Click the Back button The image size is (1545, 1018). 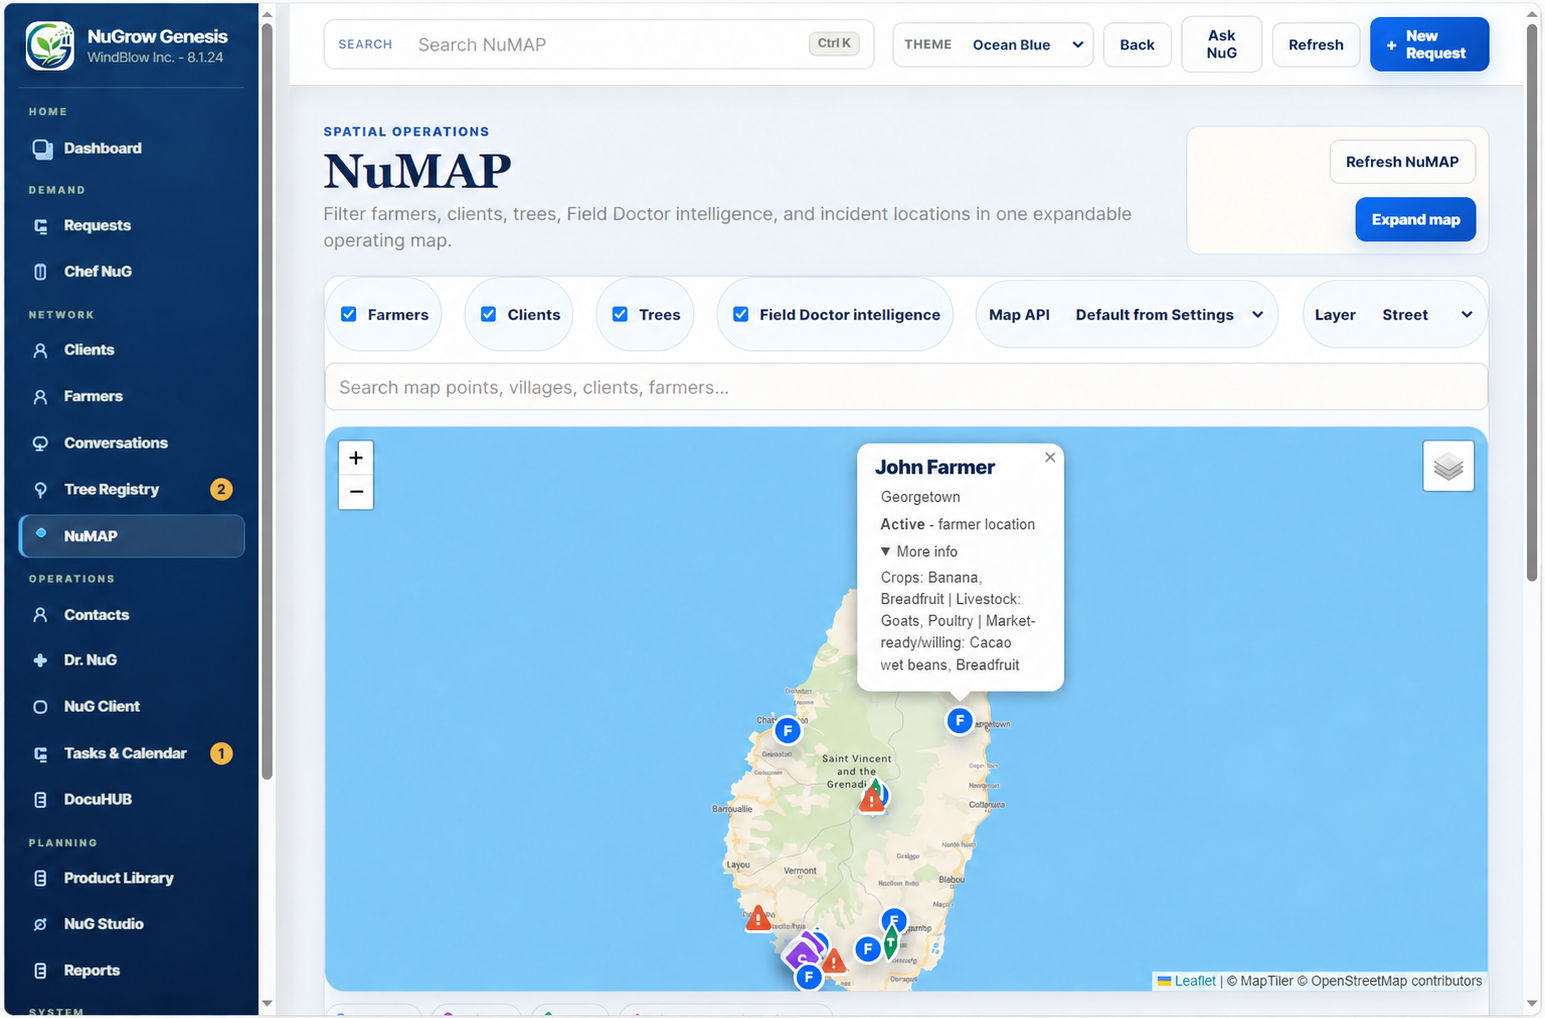[1137, 45]
